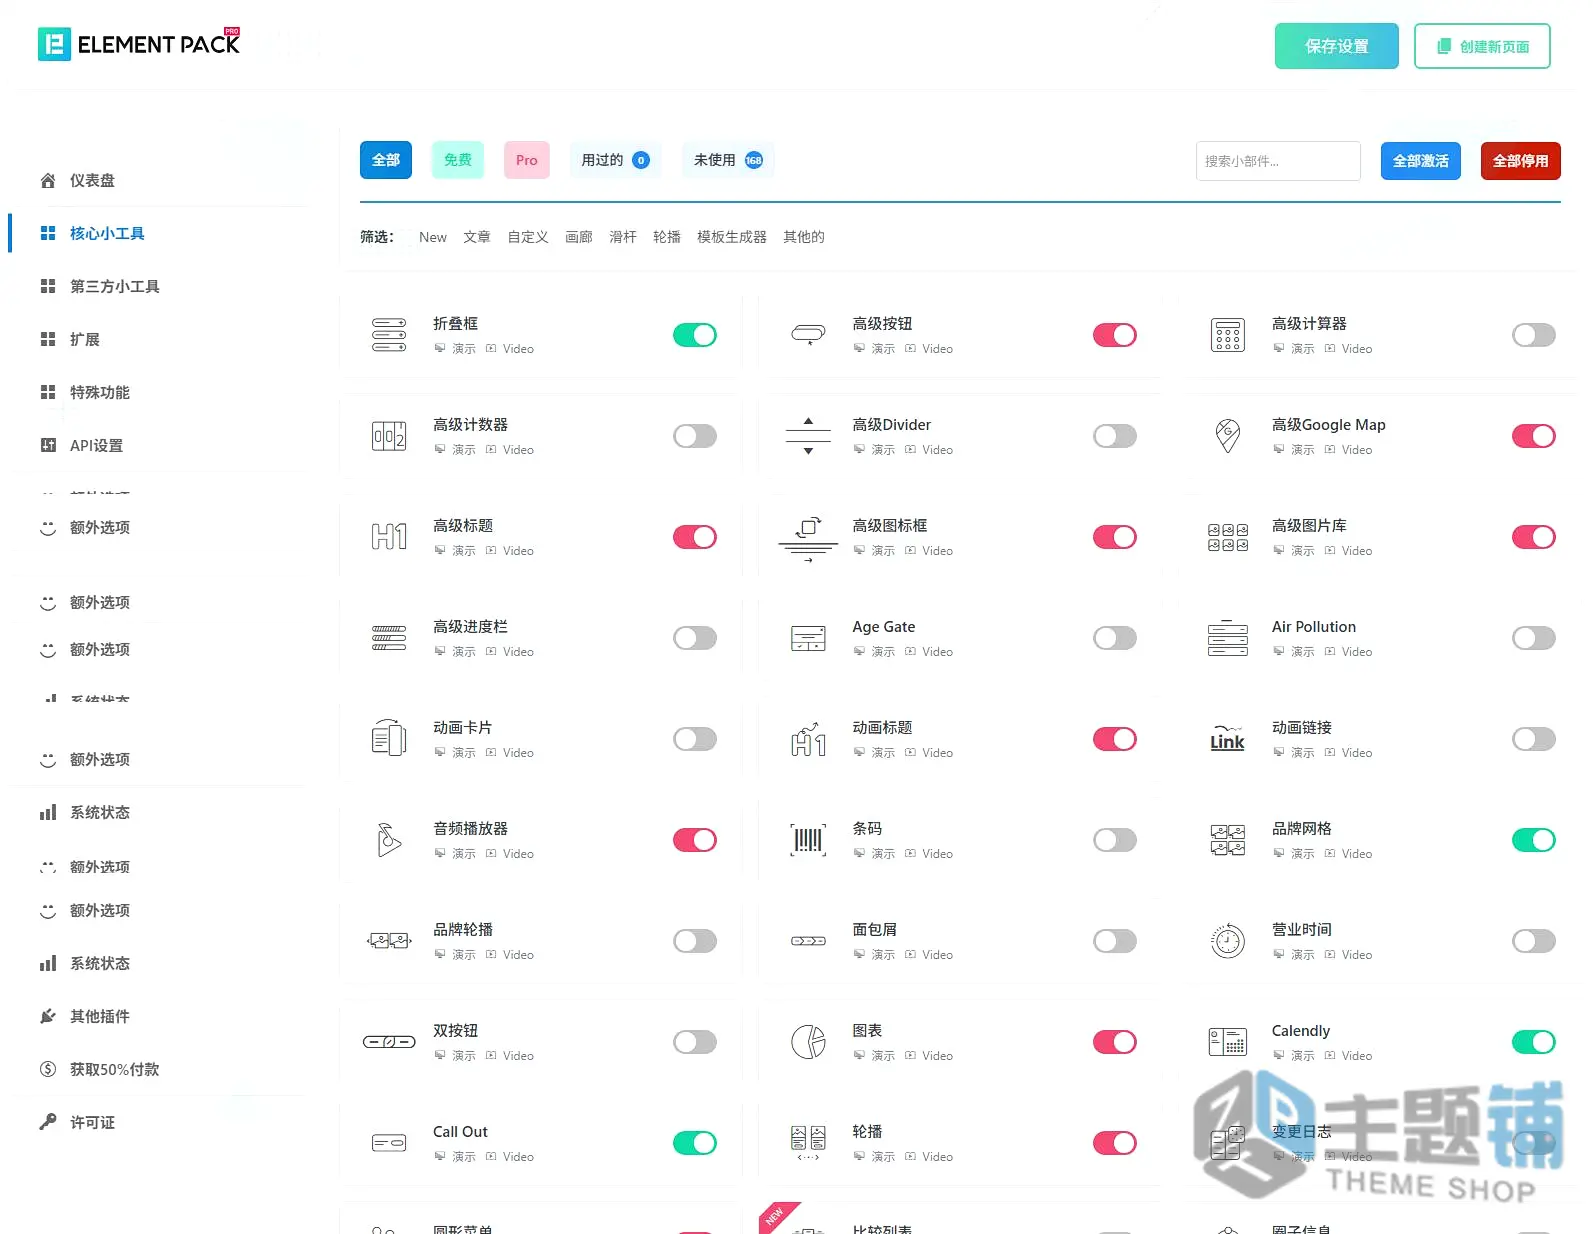Click the Air Pollution widget icon
The height and width of the screenshot is (1234, 1593).
point(1228,638)
